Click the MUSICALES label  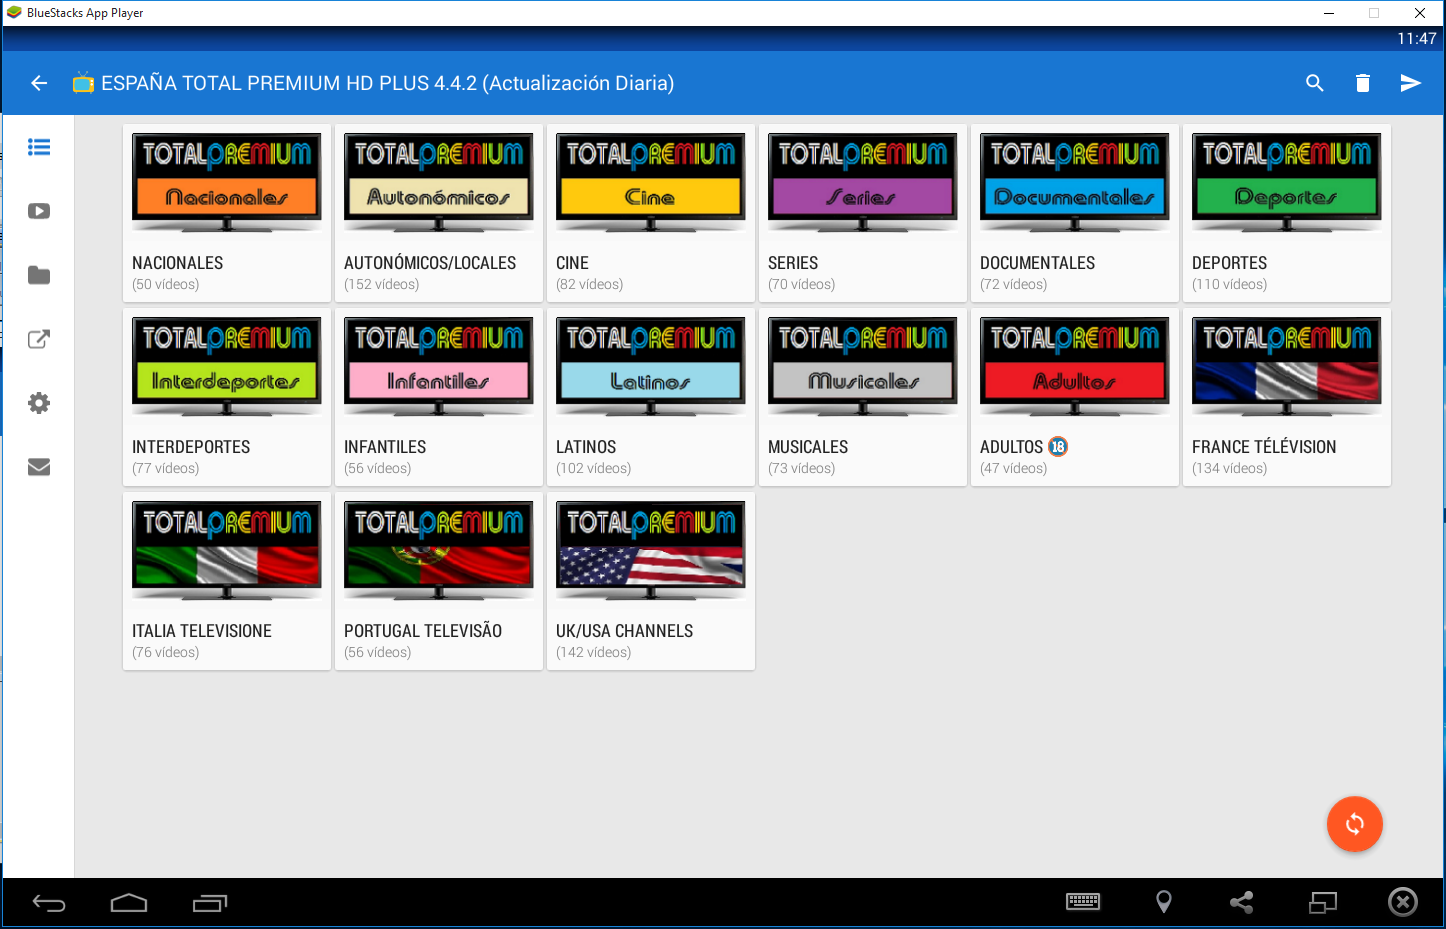tap(808, 447)
